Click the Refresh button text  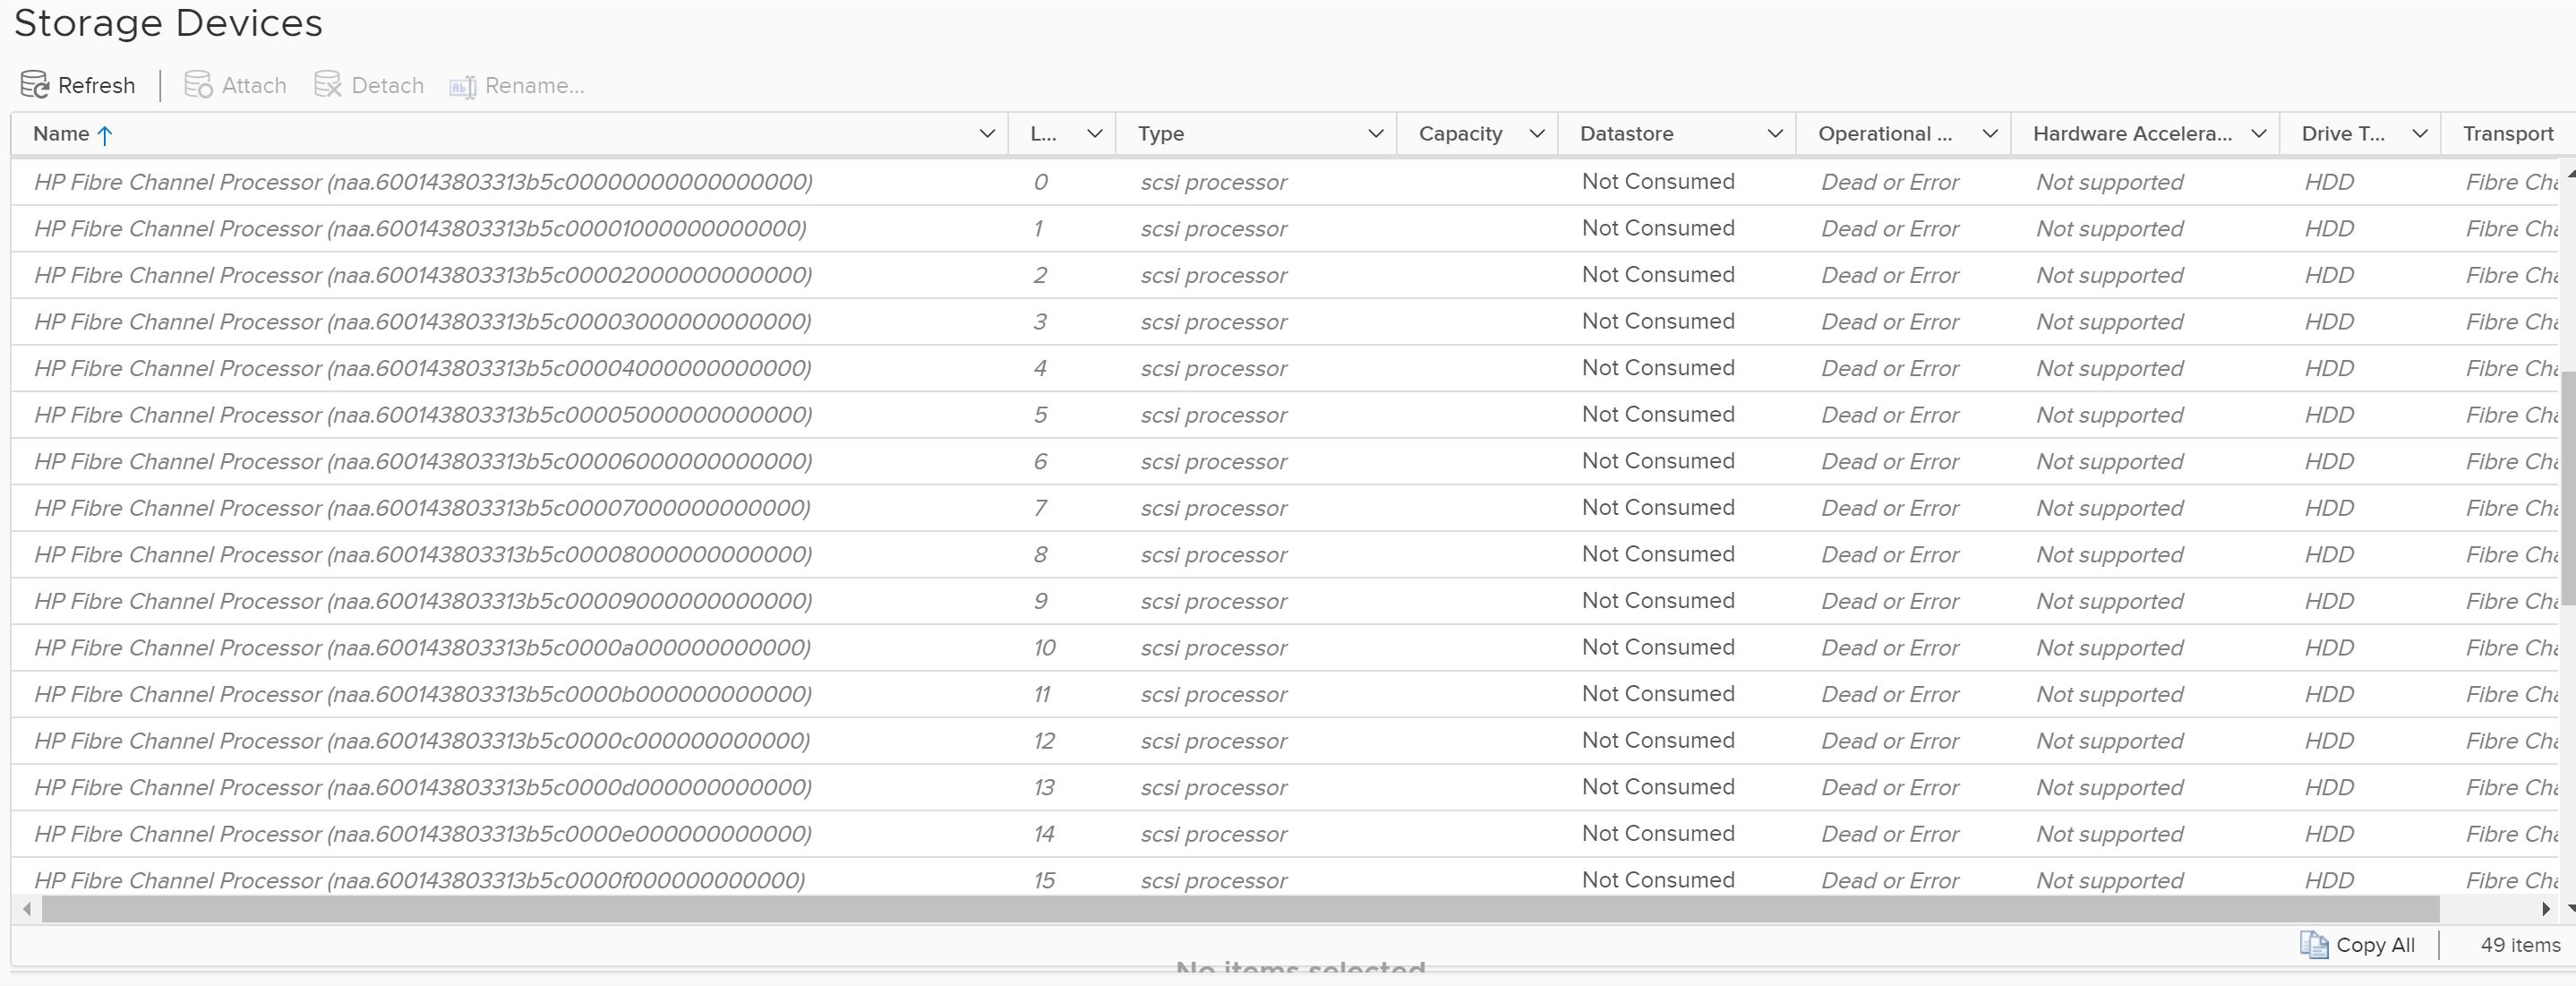tap(96, 86)
